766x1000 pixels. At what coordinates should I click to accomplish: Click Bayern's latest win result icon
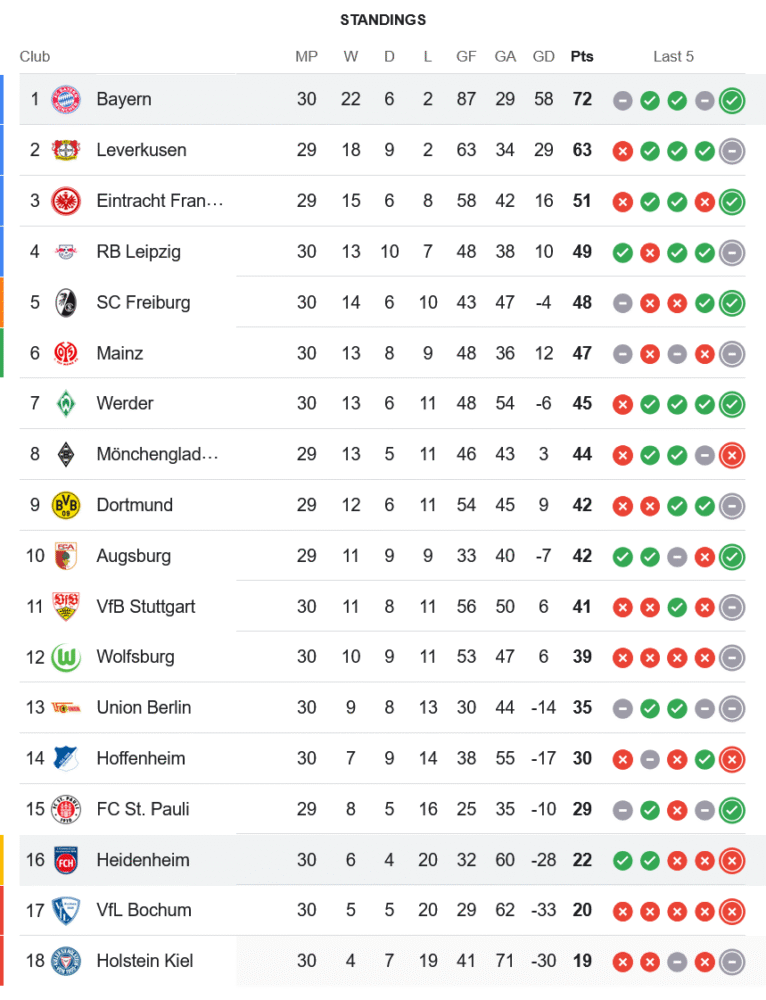coord(732,100)
